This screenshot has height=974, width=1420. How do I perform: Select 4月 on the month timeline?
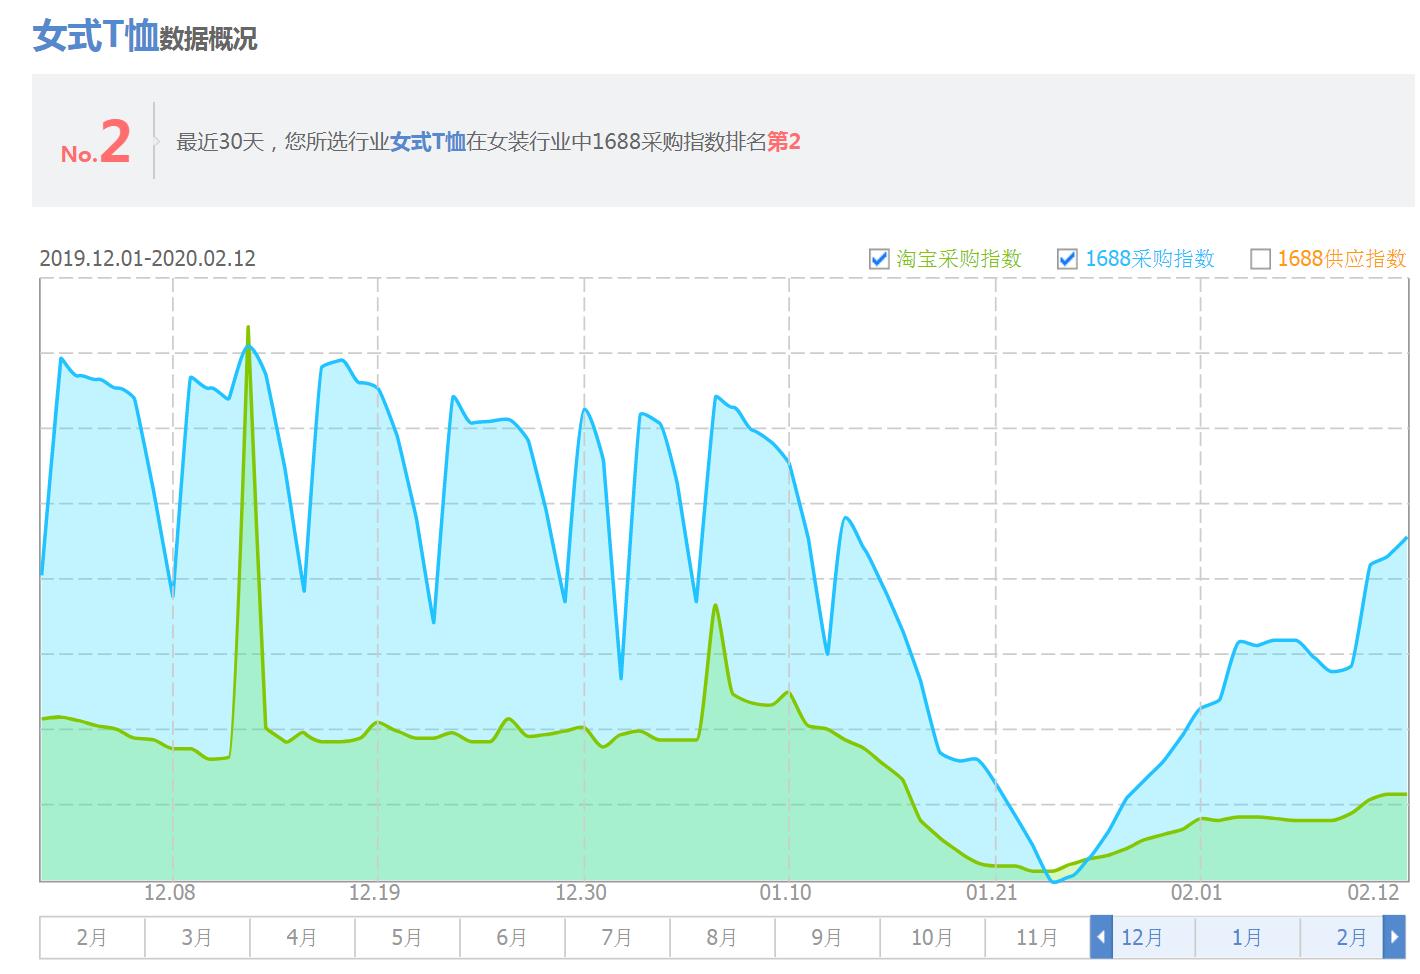click(302, 938)
